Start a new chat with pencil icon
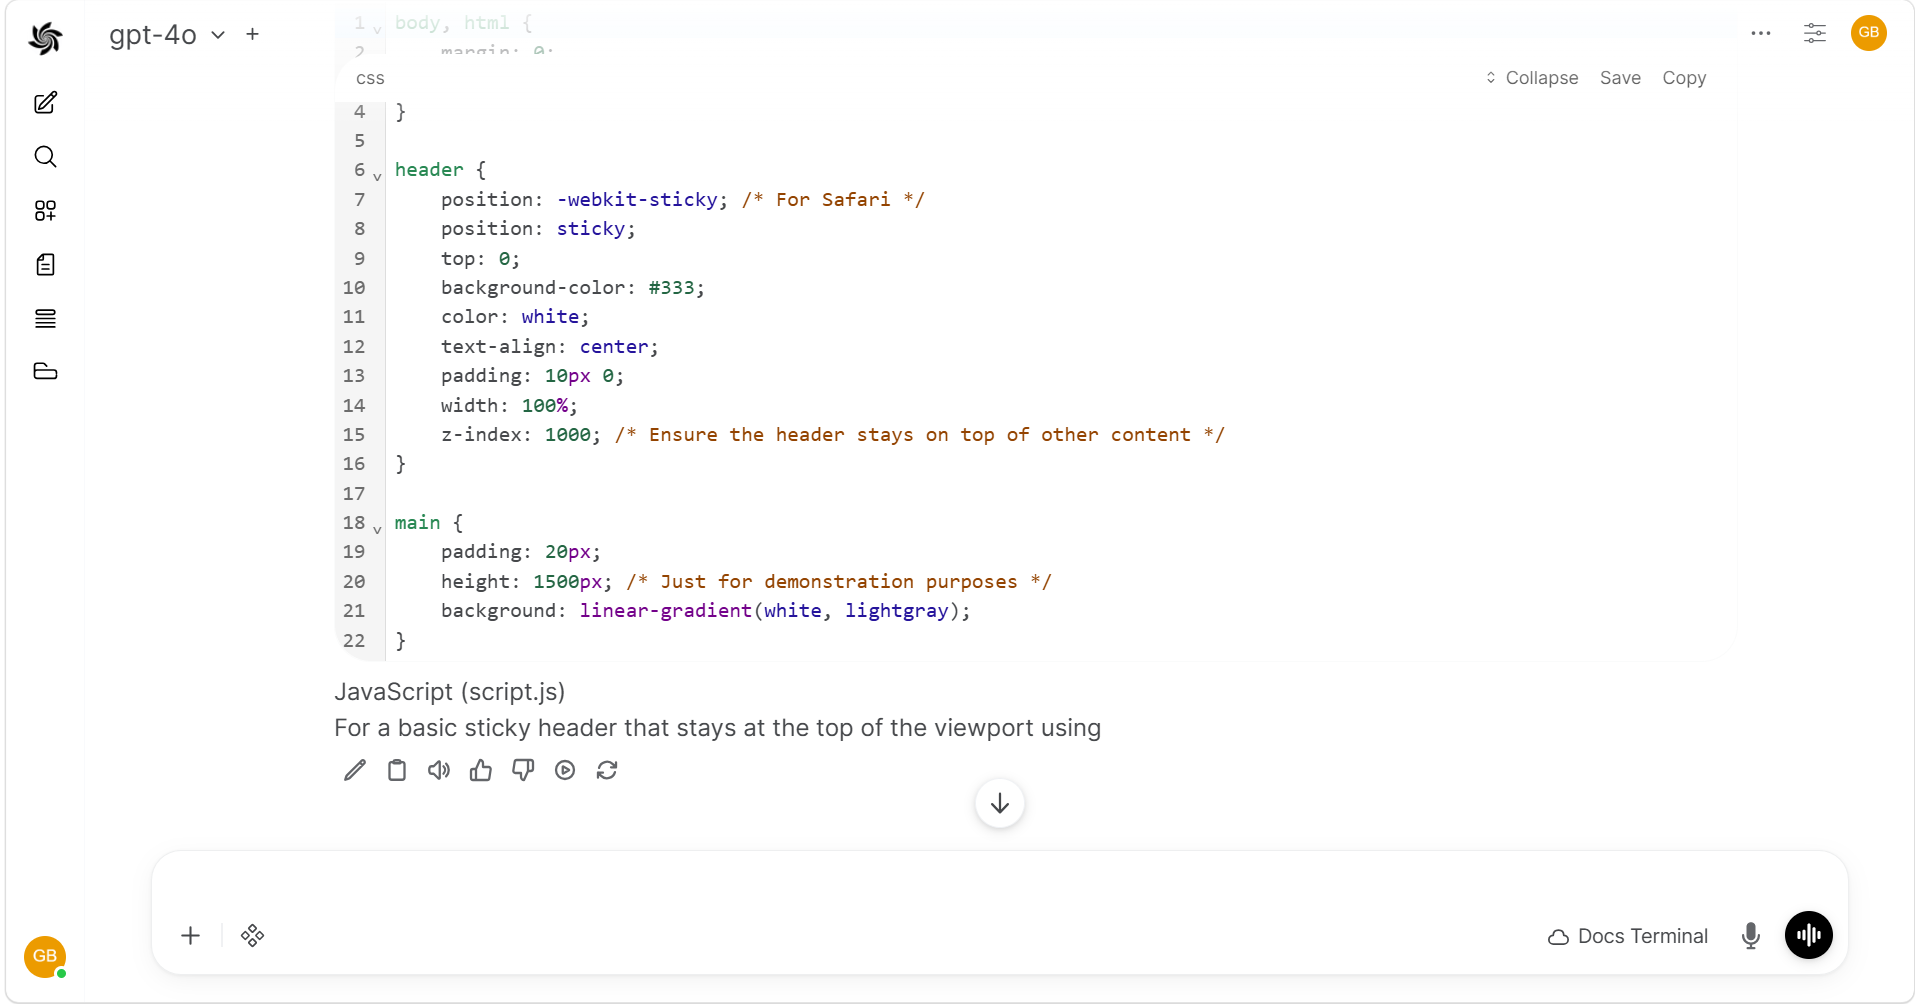 pos(45,103)
